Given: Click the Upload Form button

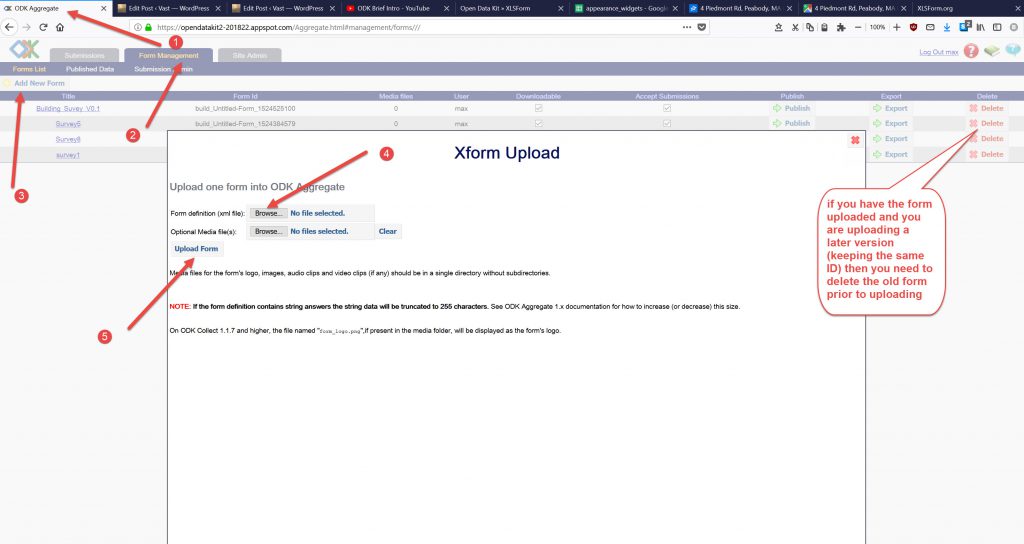Looking at the screenshot, I should coord(196,249).
